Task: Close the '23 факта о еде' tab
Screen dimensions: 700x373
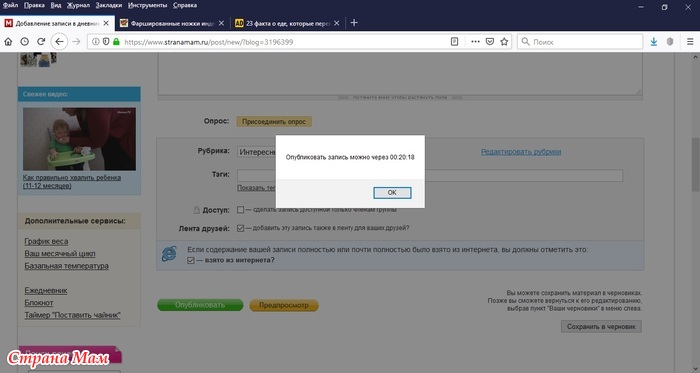Action: click(337, 23)
